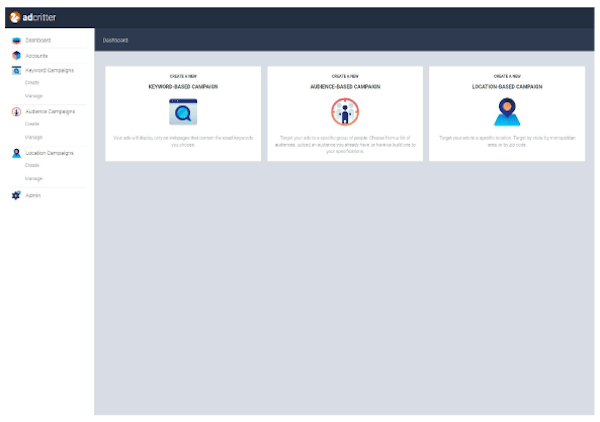Click the Audience-Based Campaign card title
Image resolution: width=600 pixels, height=422 pixels.
point(345,87)
